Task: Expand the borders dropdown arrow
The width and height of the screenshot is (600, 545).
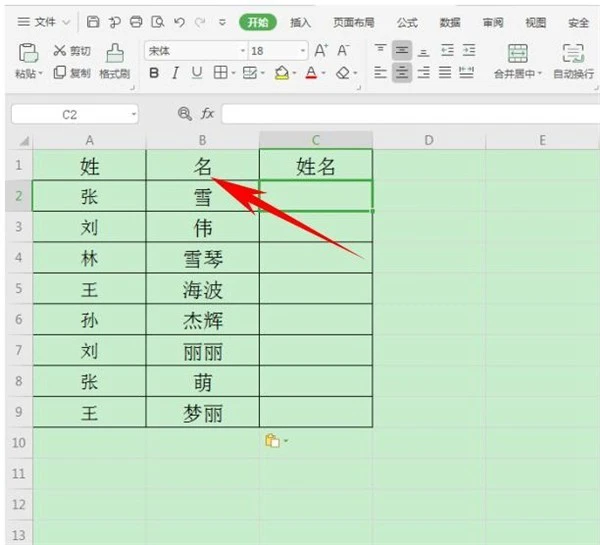Action: coord(233,73)
